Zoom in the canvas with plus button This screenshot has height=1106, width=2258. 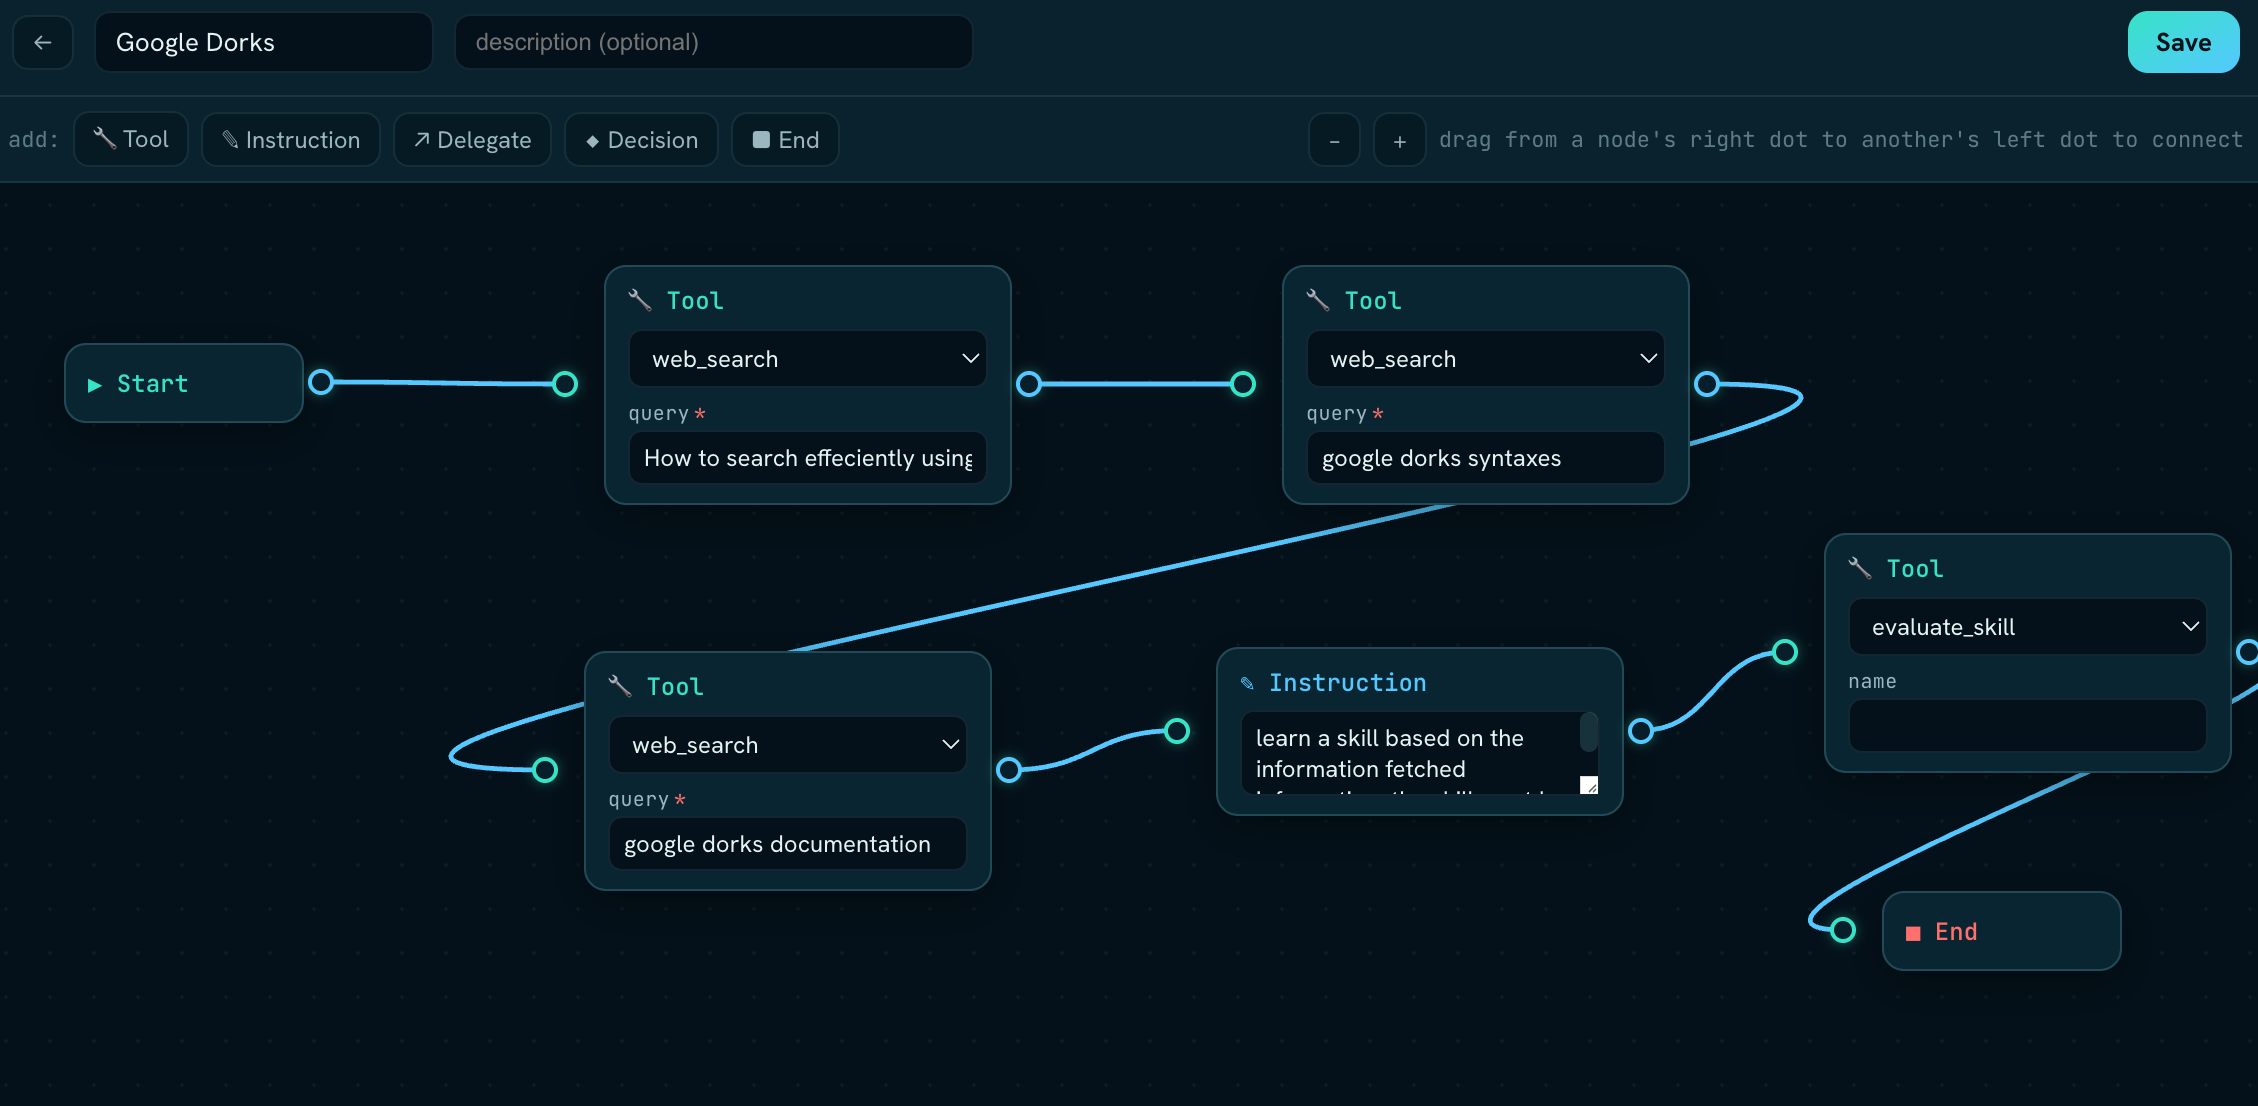coord(1400,140)
